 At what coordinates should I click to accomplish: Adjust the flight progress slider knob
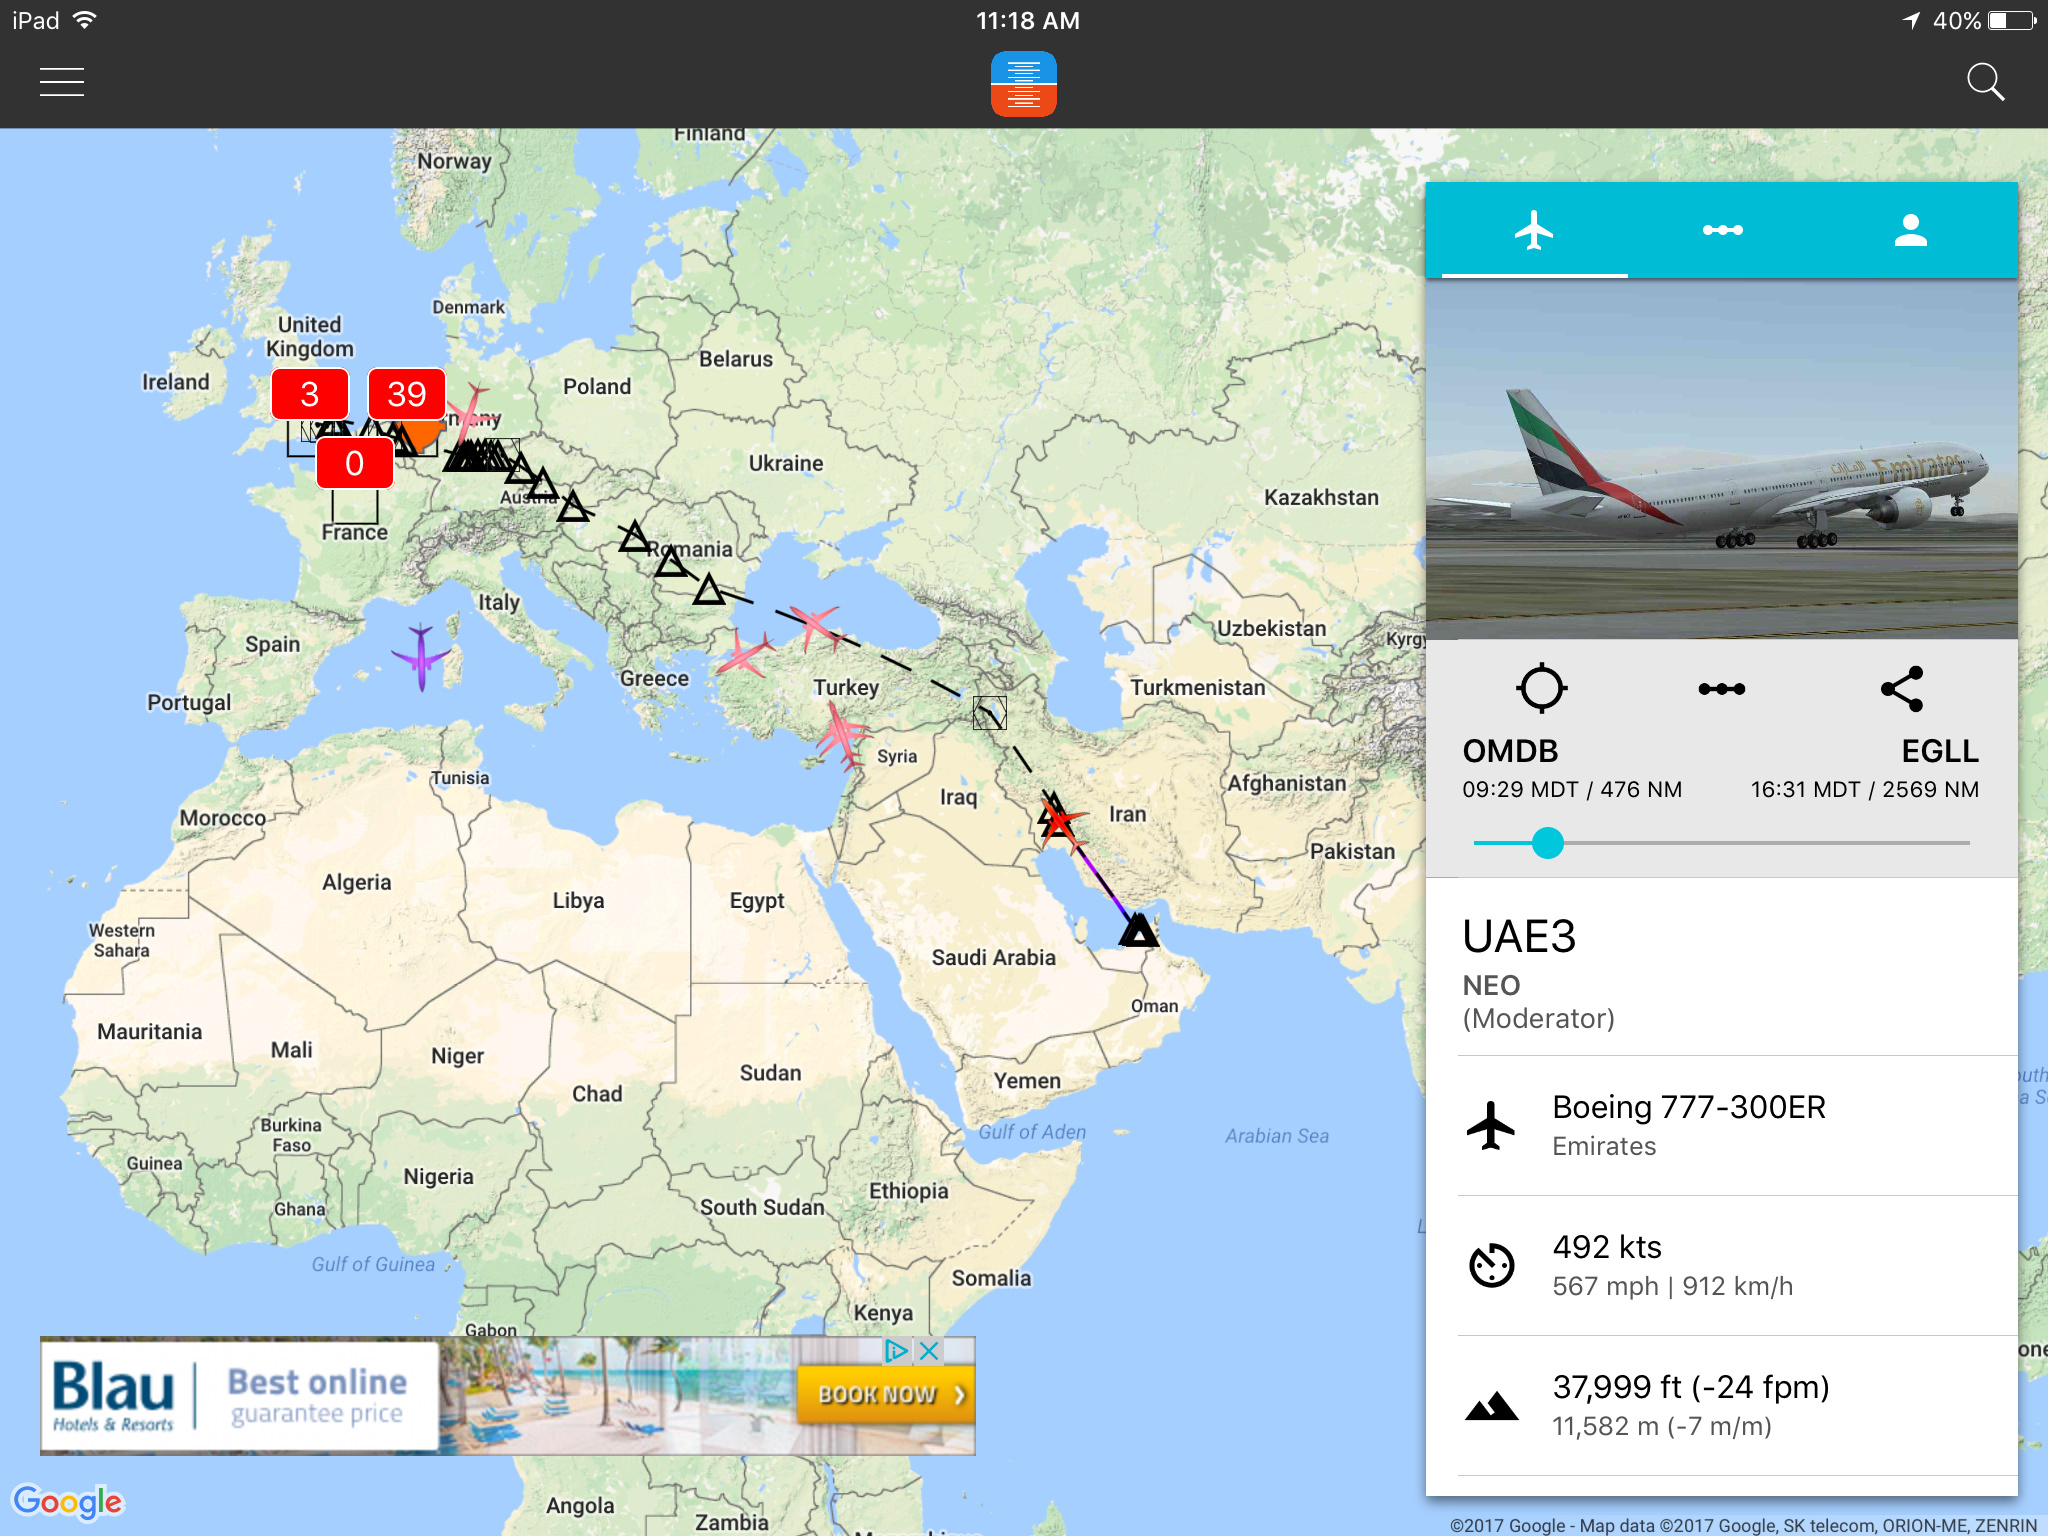[x=1548, y=843]
